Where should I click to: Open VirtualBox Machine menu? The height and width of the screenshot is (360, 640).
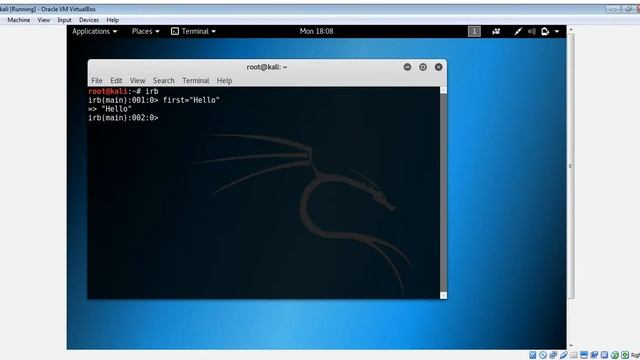pos(18,20)
